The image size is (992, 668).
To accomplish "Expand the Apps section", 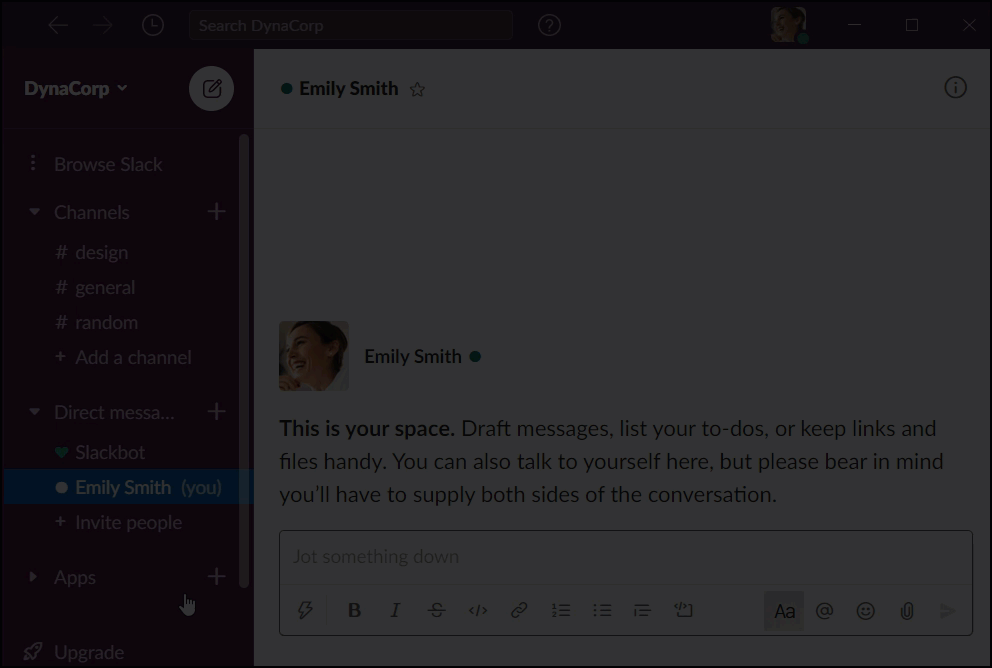I will pyautogui.click(x=33, y=577).
